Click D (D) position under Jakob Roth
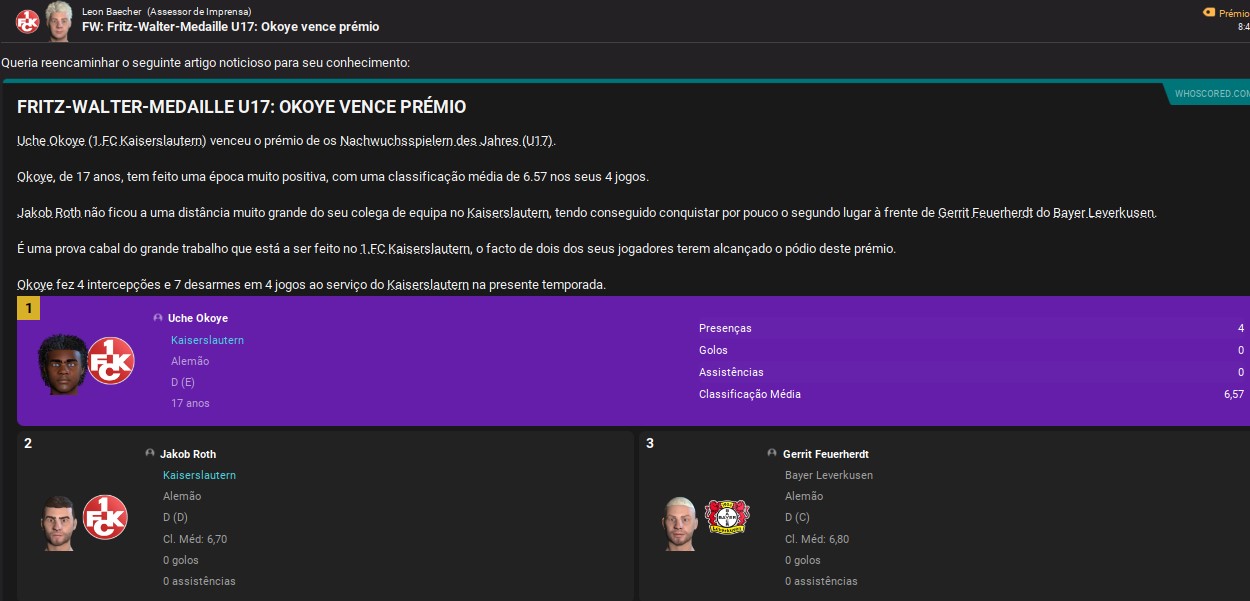This screenshot has height=601, width=1250. point(176,517)
